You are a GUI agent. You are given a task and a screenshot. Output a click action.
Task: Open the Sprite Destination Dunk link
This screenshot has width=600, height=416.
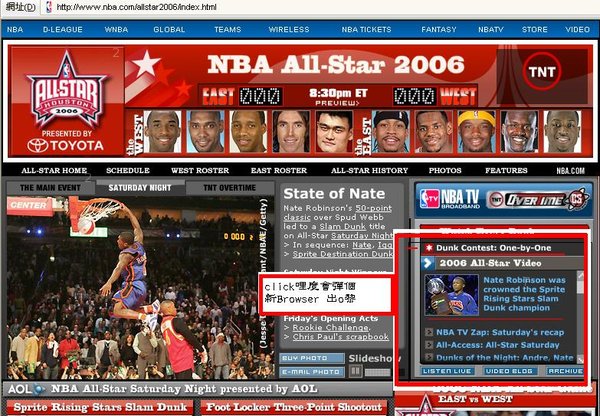coord(342,254)
